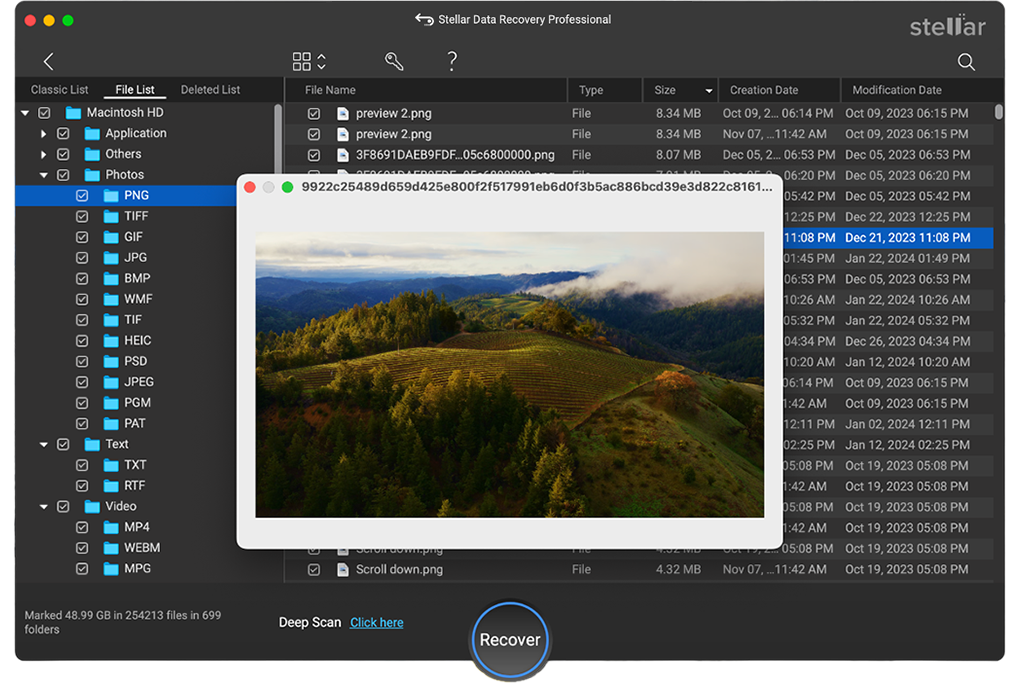Image resolution: width=1020 pixels, height=683 pixels.
Task: Click the landscape preview image
Action: pos(509,375)
